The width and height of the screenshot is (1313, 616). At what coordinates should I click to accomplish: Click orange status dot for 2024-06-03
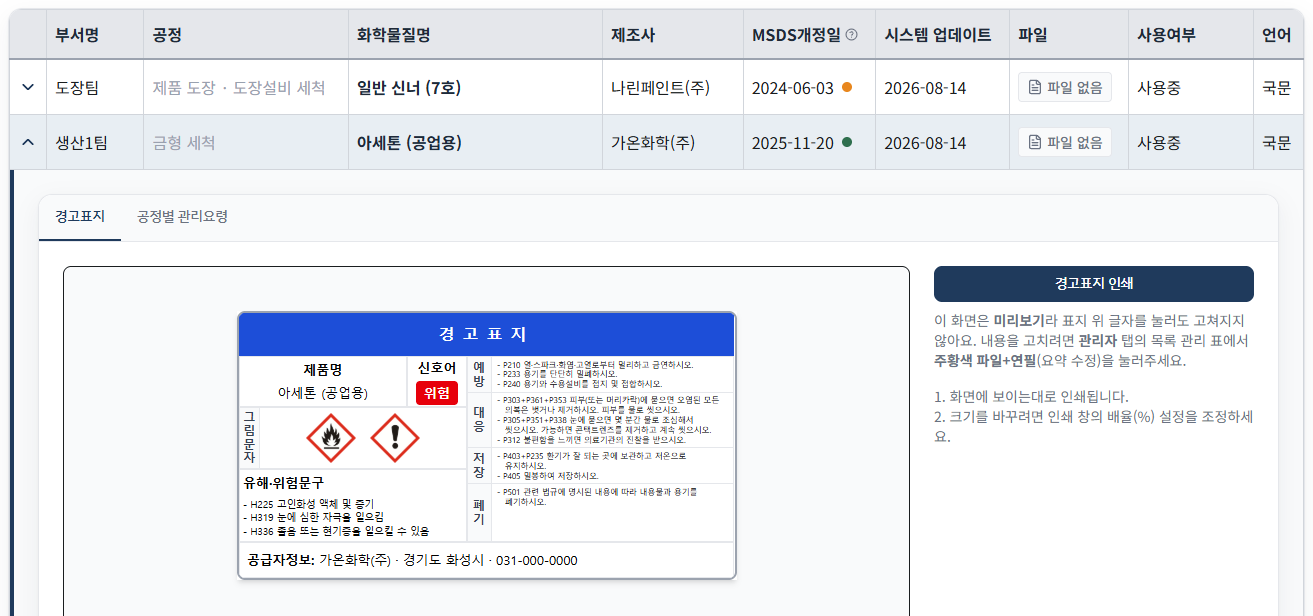coord(847,88)
